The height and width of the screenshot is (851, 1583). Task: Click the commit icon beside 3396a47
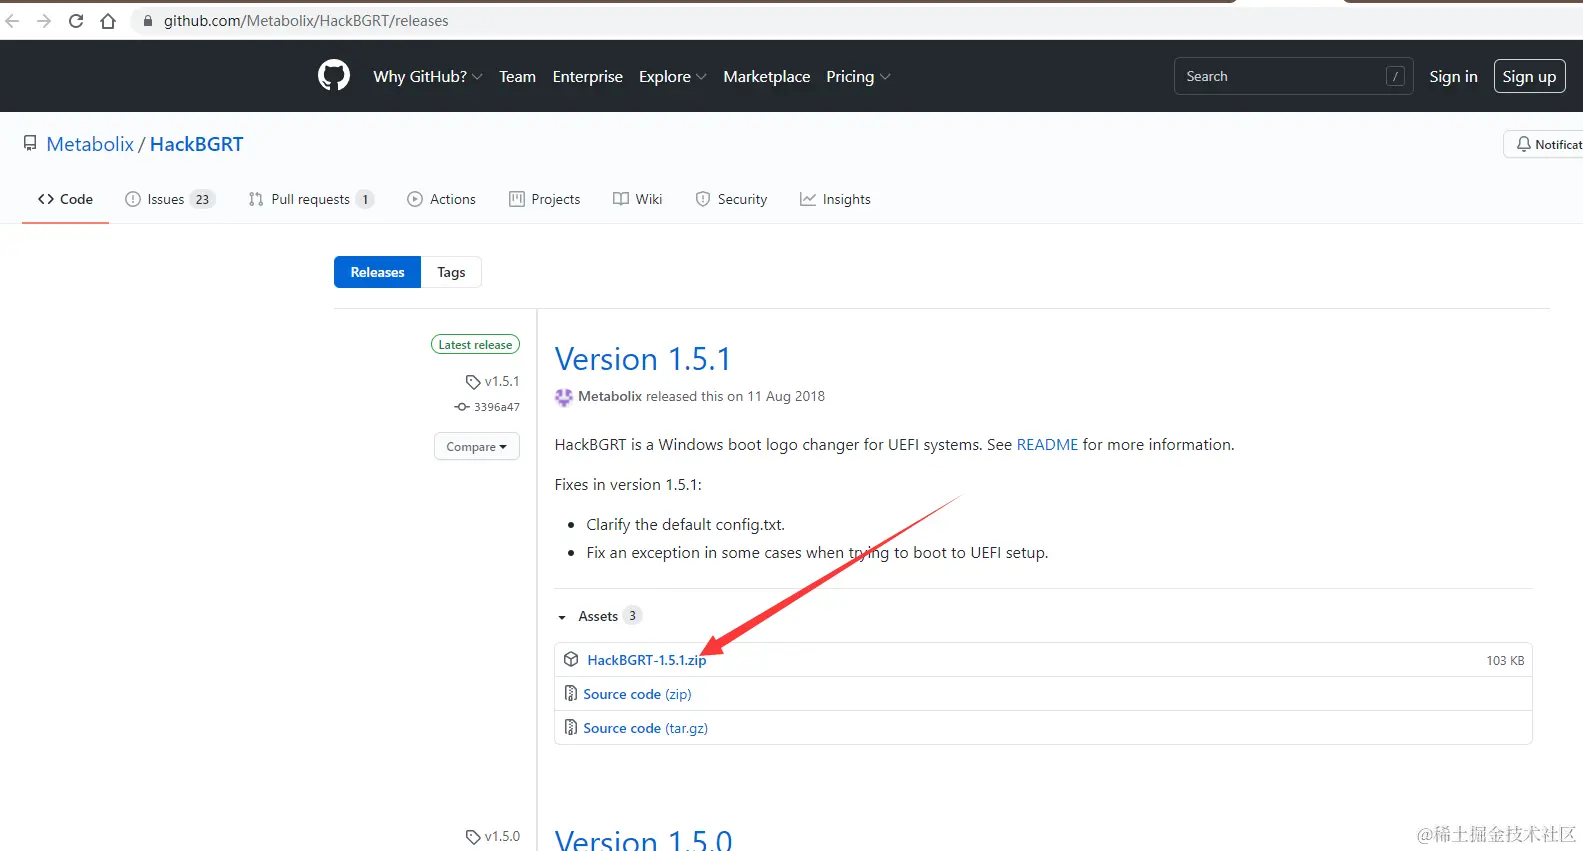(x=462, y=407)
